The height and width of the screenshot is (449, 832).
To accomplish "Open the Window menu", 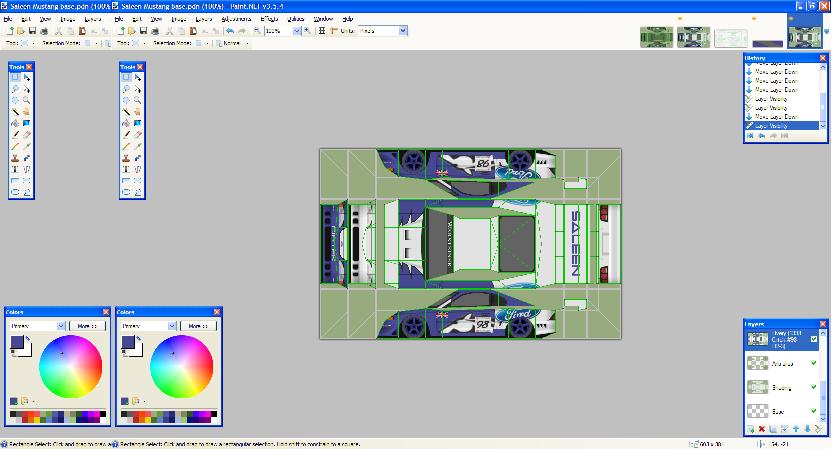I will click(x=323, y=19).
